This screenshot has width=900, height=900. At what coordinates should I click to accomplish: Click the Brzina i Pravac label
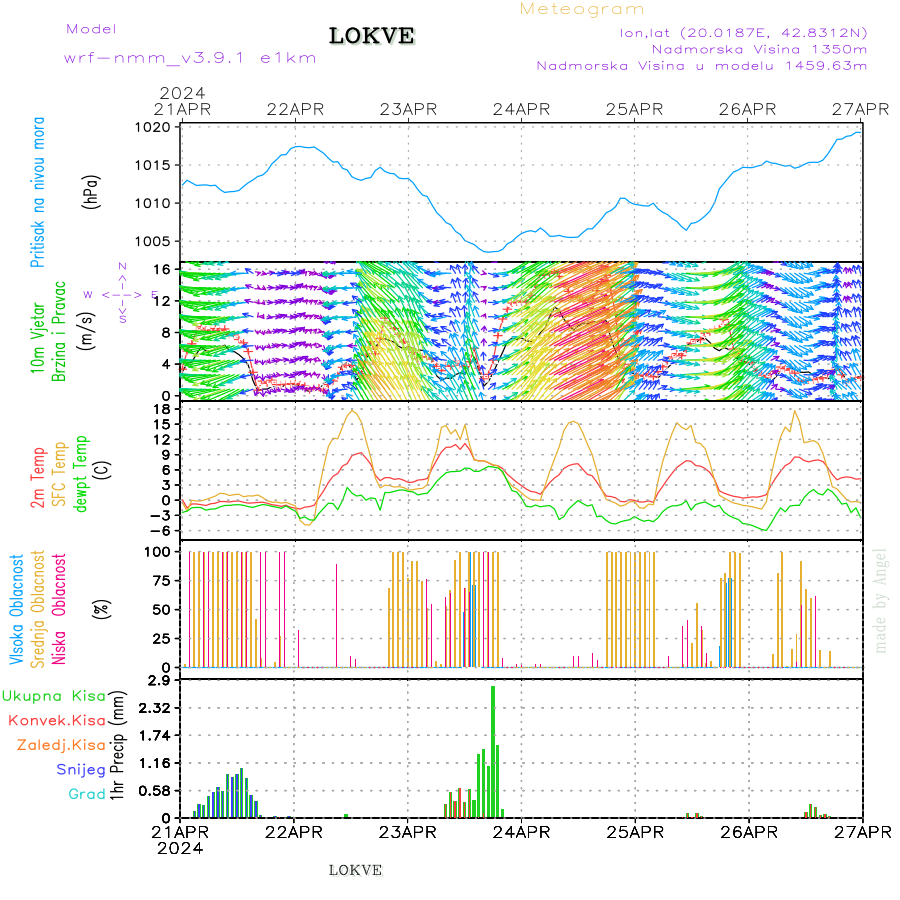pos(59,331)
